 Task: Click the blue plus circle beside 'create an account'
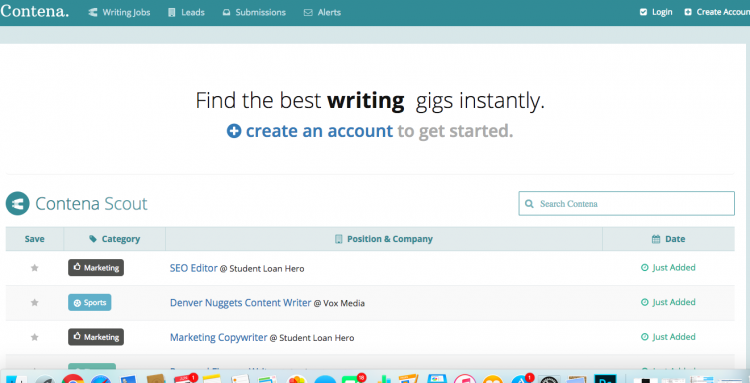tap(234, 131)
